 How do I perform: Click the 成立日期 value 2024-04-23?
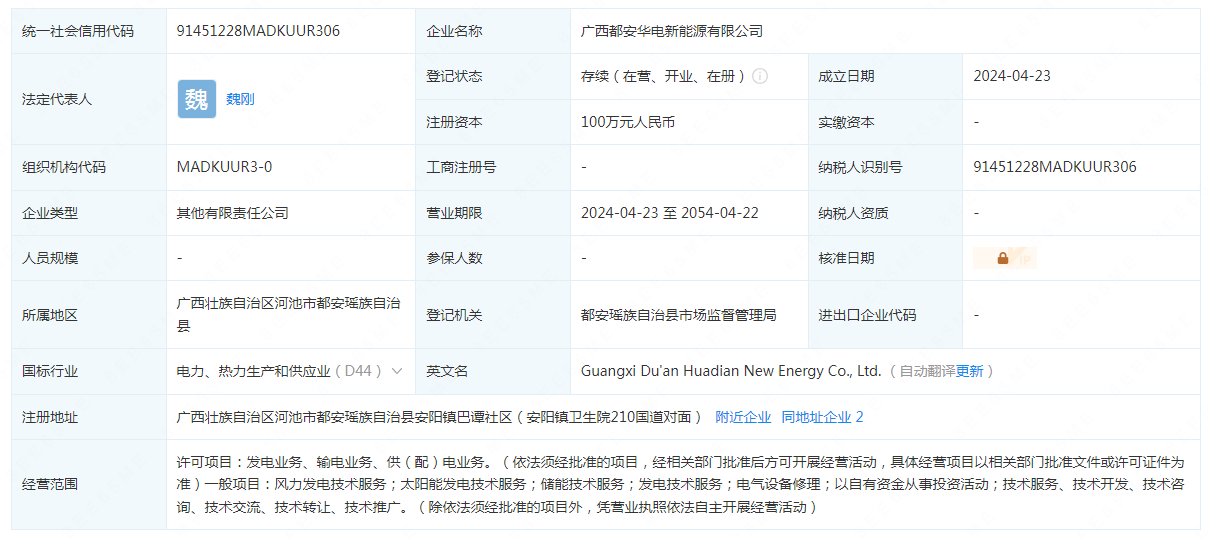tap(1012, 76)
